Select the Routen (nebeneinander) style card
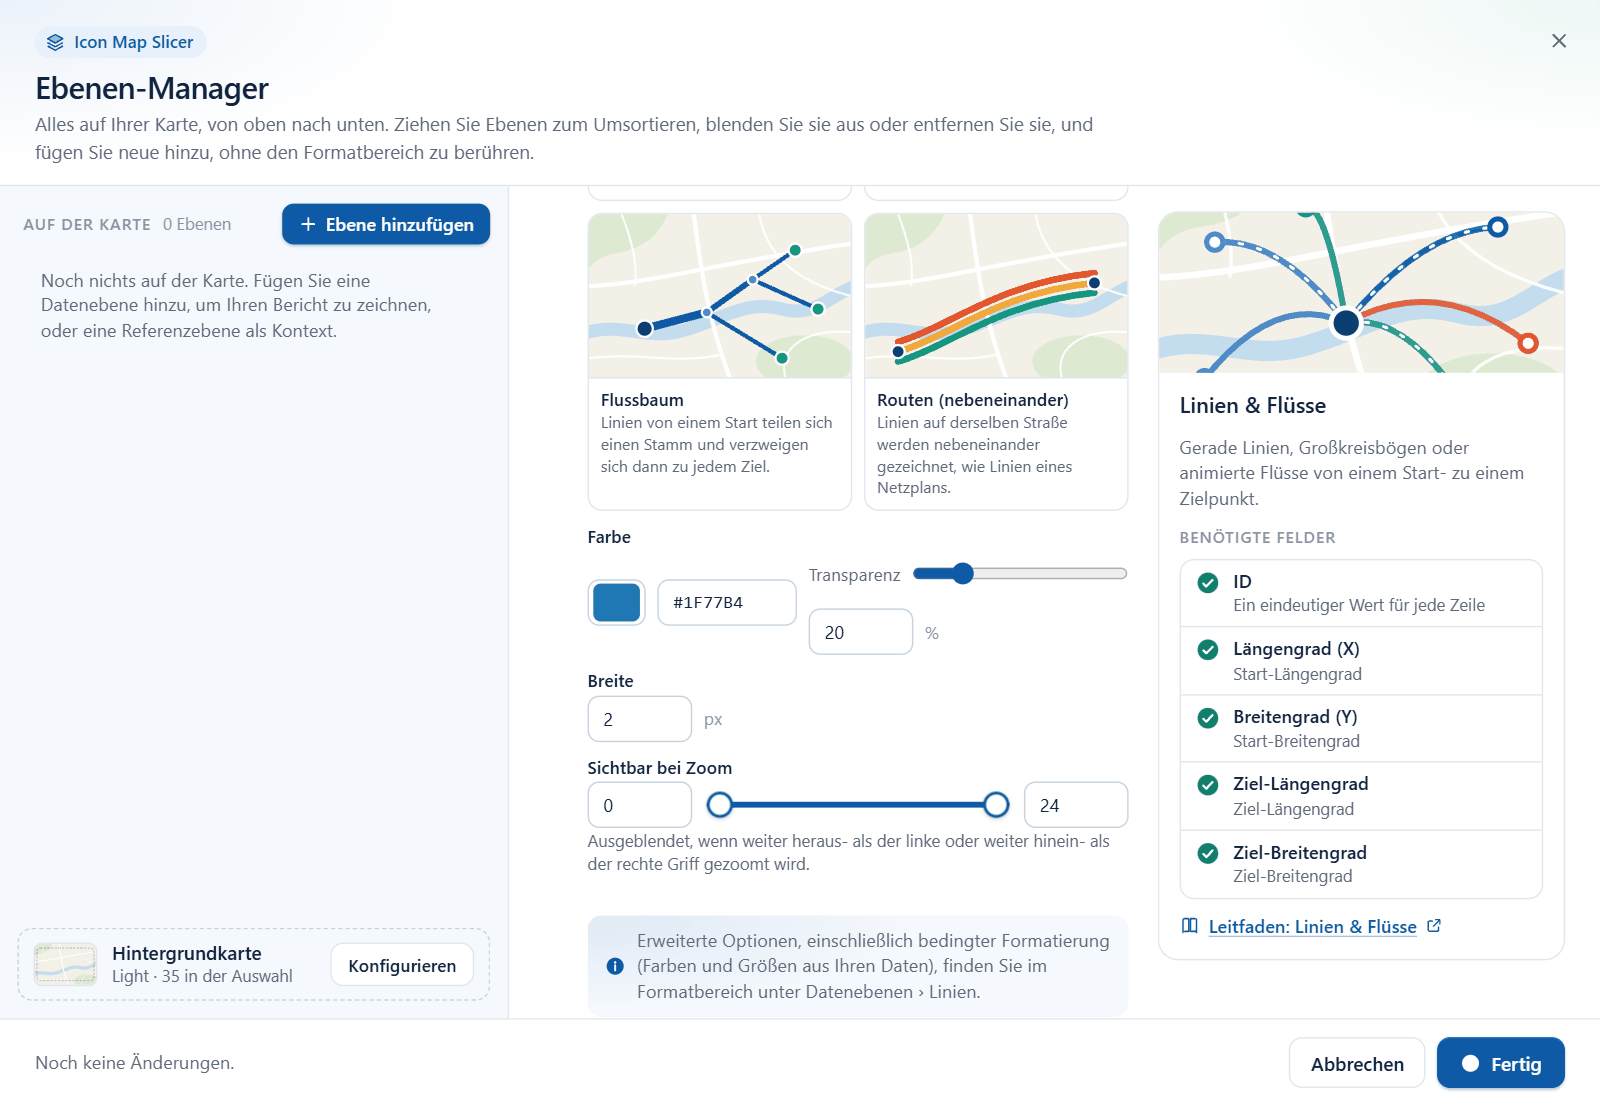This screenshot has height=1105, width=1600. tap(996, 361)
